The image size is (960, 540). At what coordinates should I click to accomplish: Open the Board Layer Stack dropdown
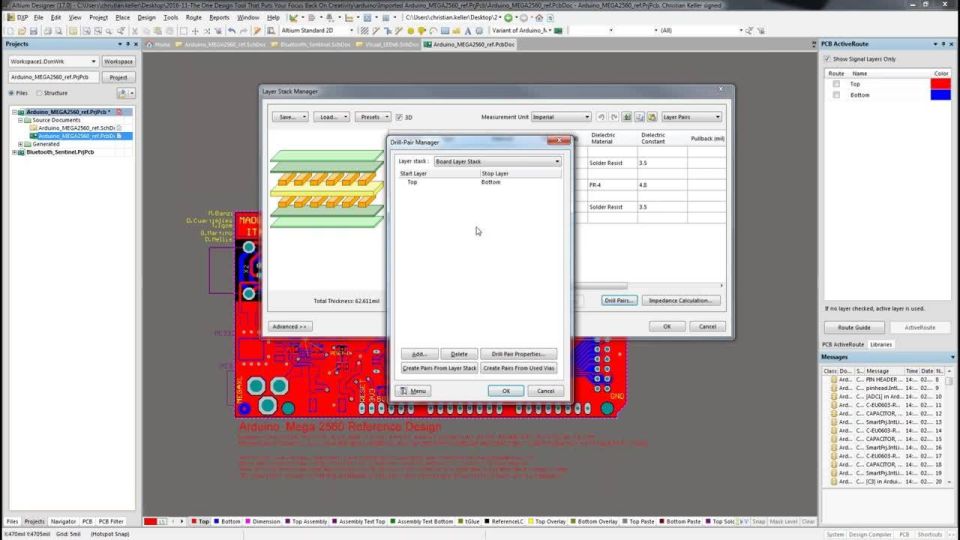[497, 162]
